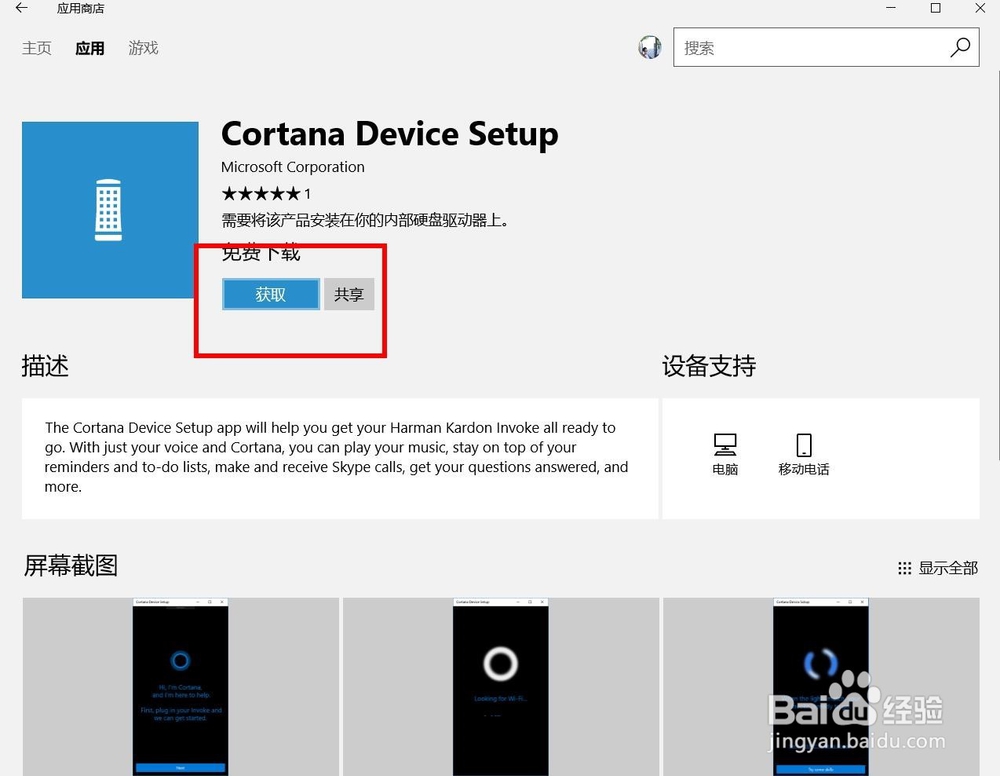Open the user account avatar
1000x776 pixels.
(x=650, y=47)
